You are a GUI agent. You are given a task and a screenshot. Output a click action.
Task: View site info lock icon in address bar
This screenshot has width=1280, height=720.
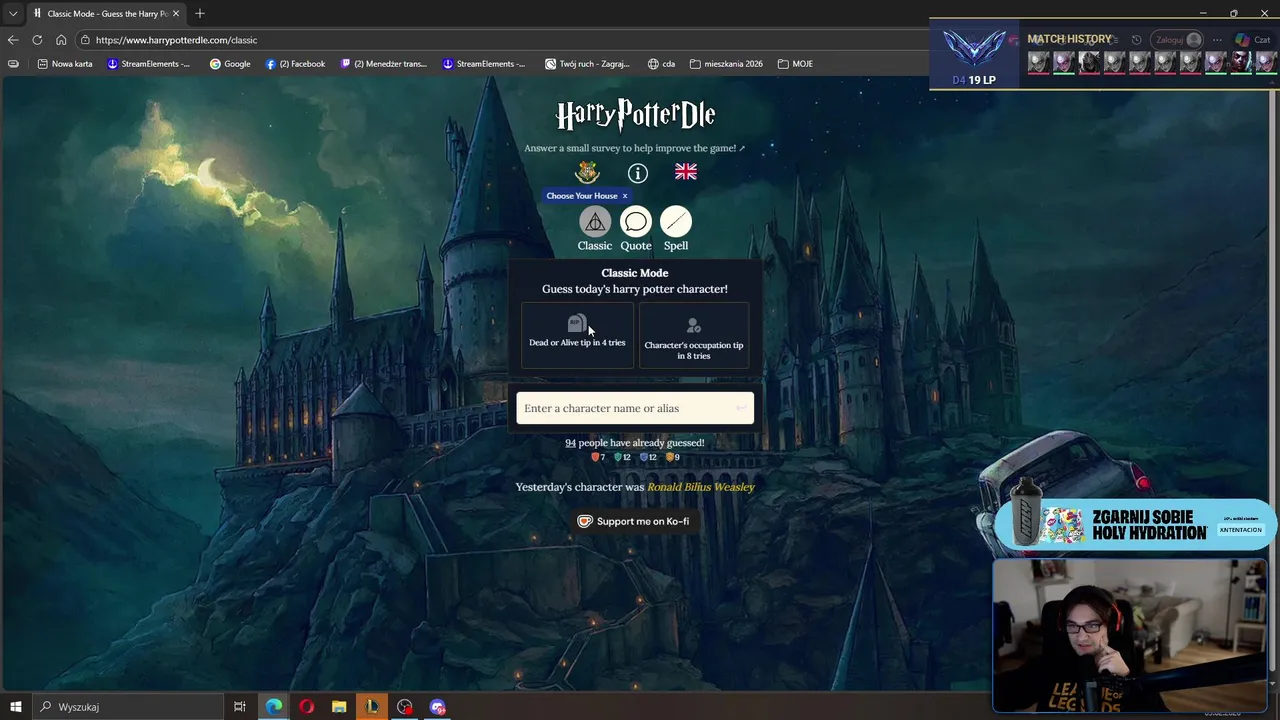[86, 40]
